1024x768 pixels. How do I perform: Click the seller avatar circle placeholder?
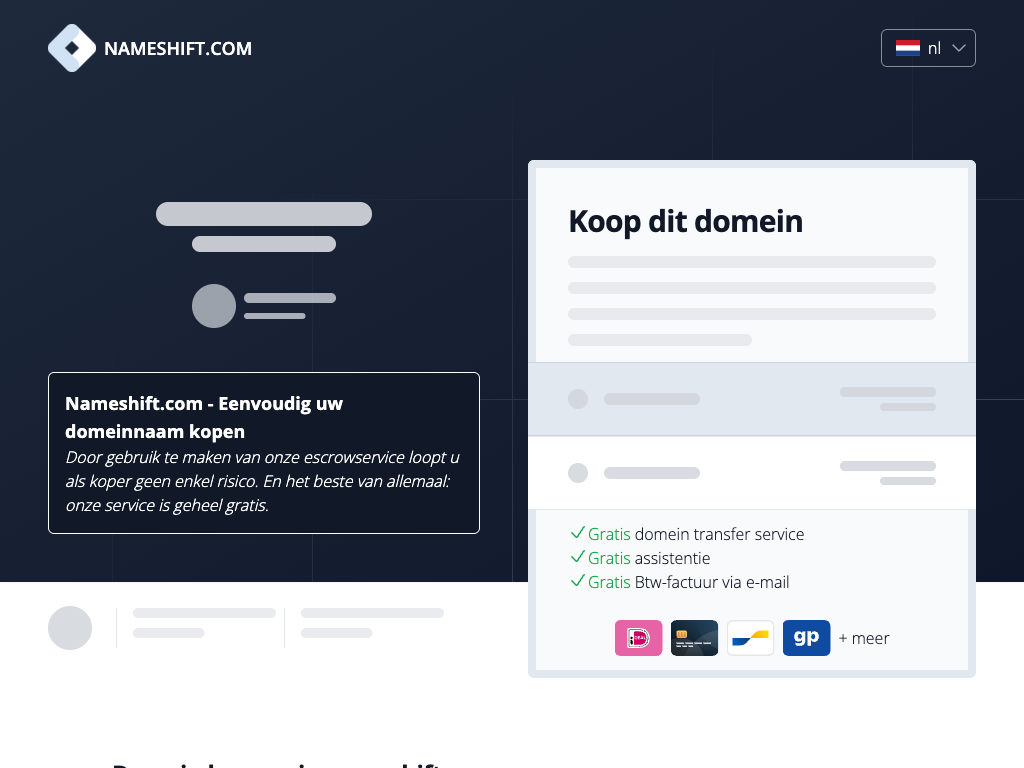pos(214,306)
